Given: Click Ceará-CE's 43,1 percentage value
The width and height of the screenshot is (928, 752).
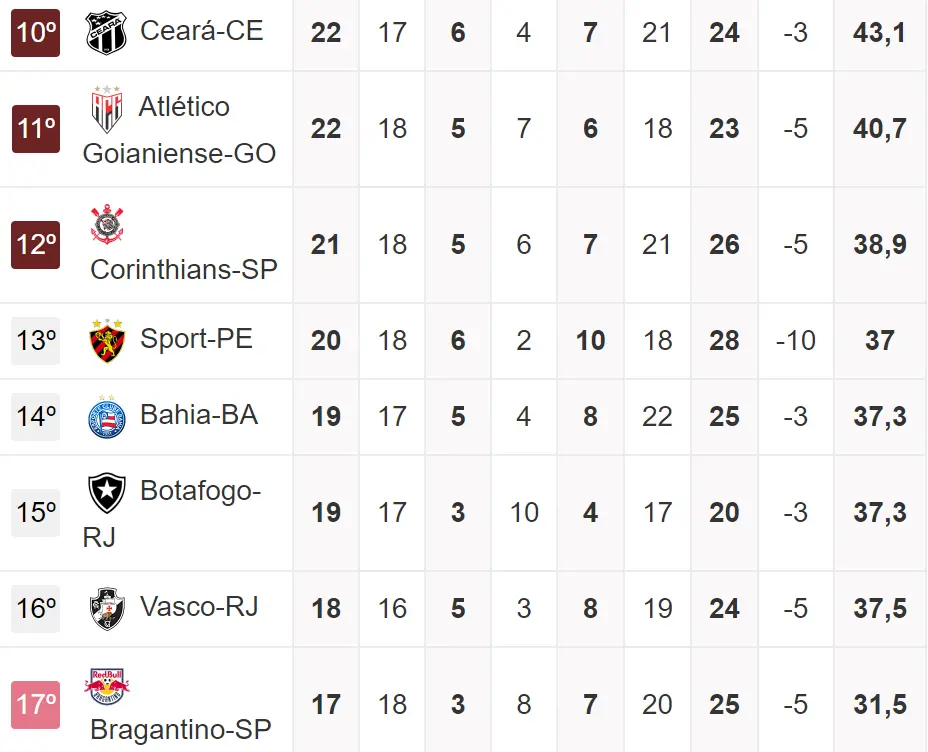Looking at the screenshot, I should [x=880, y=32].
